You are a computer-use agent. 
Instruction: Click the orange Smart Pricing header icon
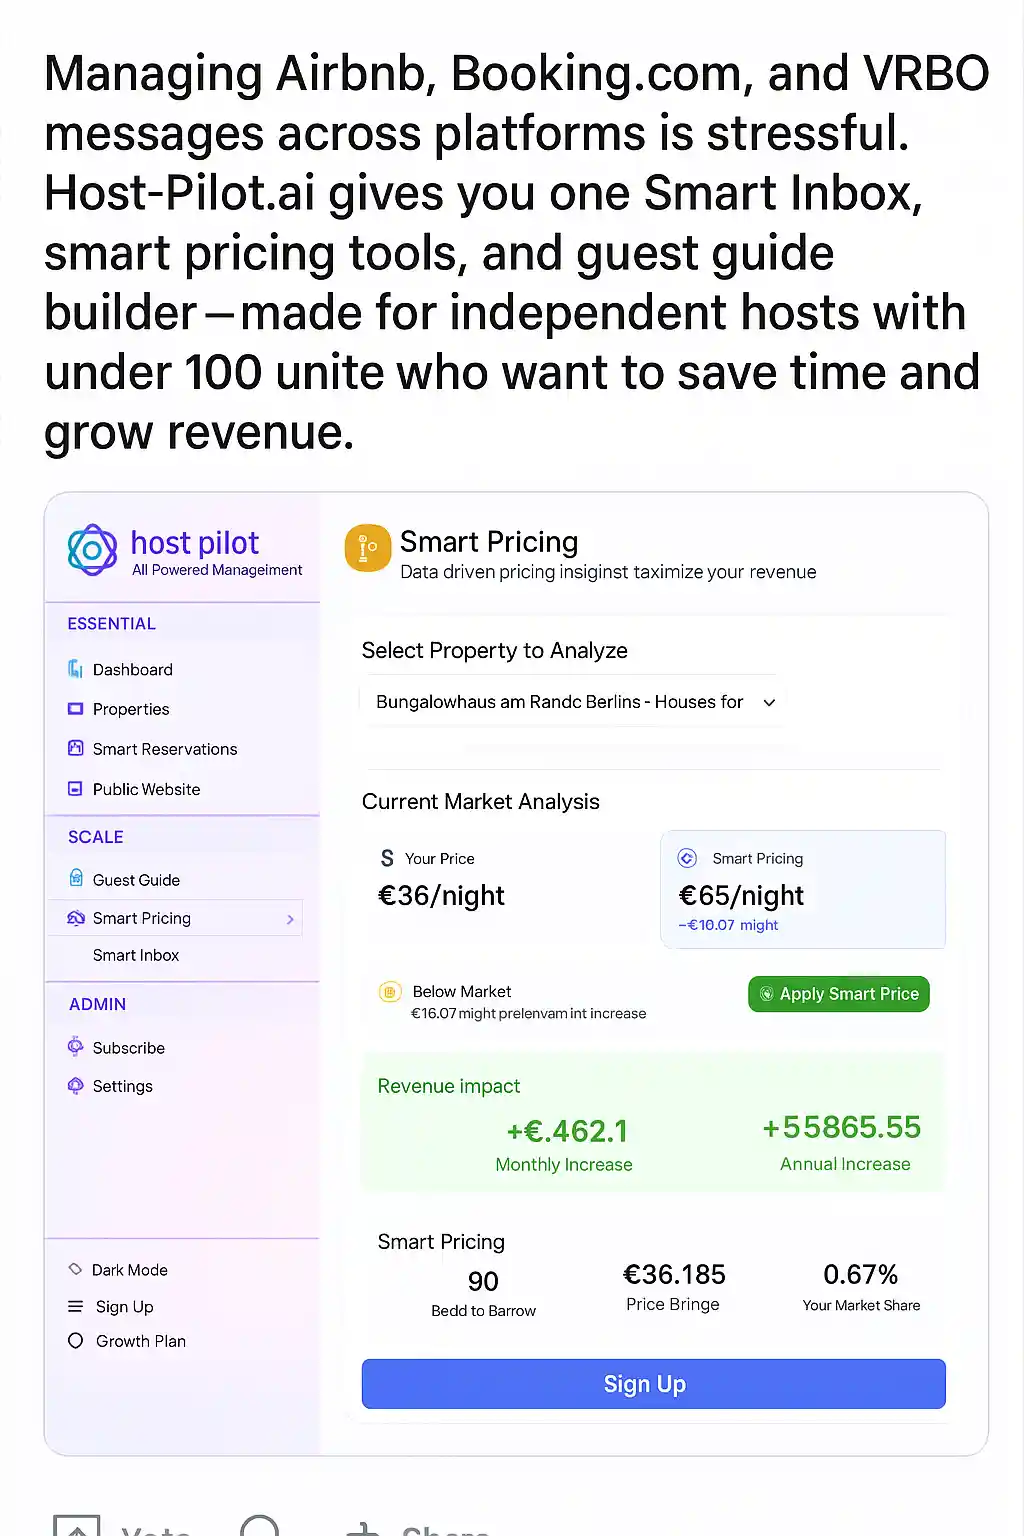pos(367,548)
